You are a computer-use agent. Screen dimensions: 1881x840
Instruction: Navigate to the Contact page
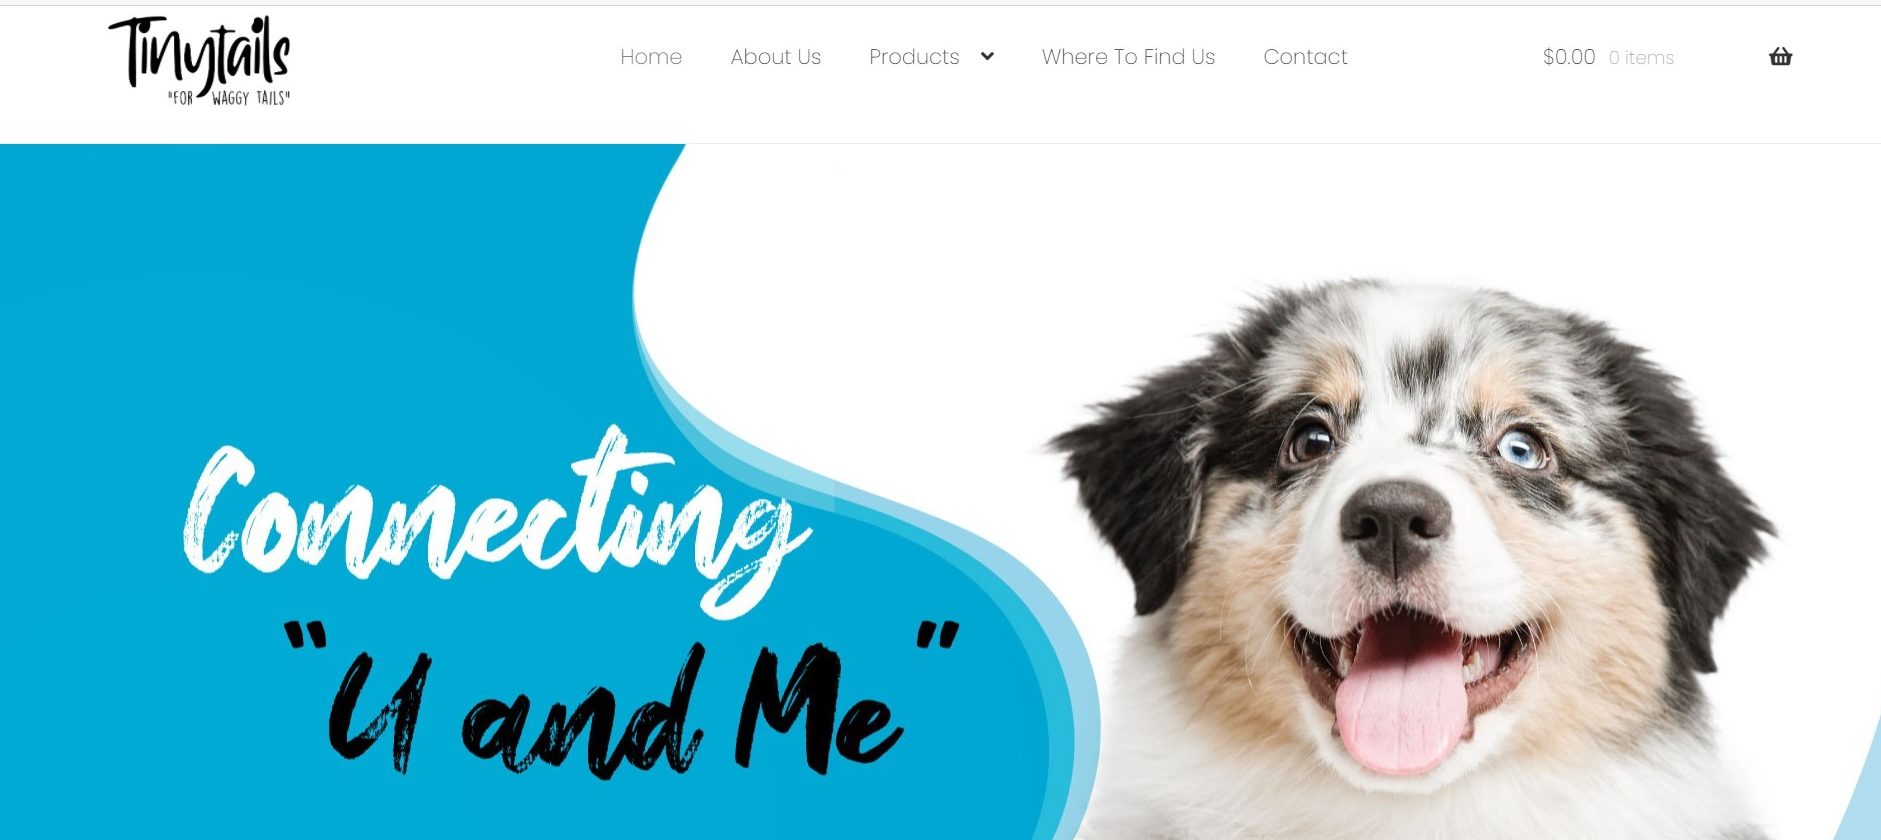1305,57
